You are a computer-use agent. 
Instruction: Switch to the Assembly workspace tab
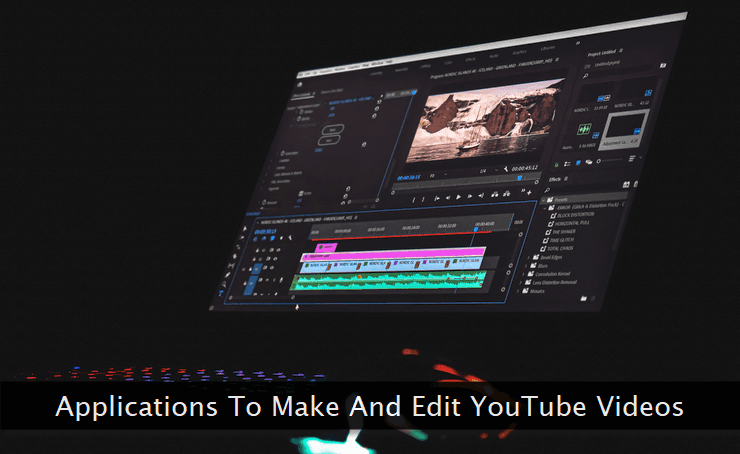pos(402,70)
